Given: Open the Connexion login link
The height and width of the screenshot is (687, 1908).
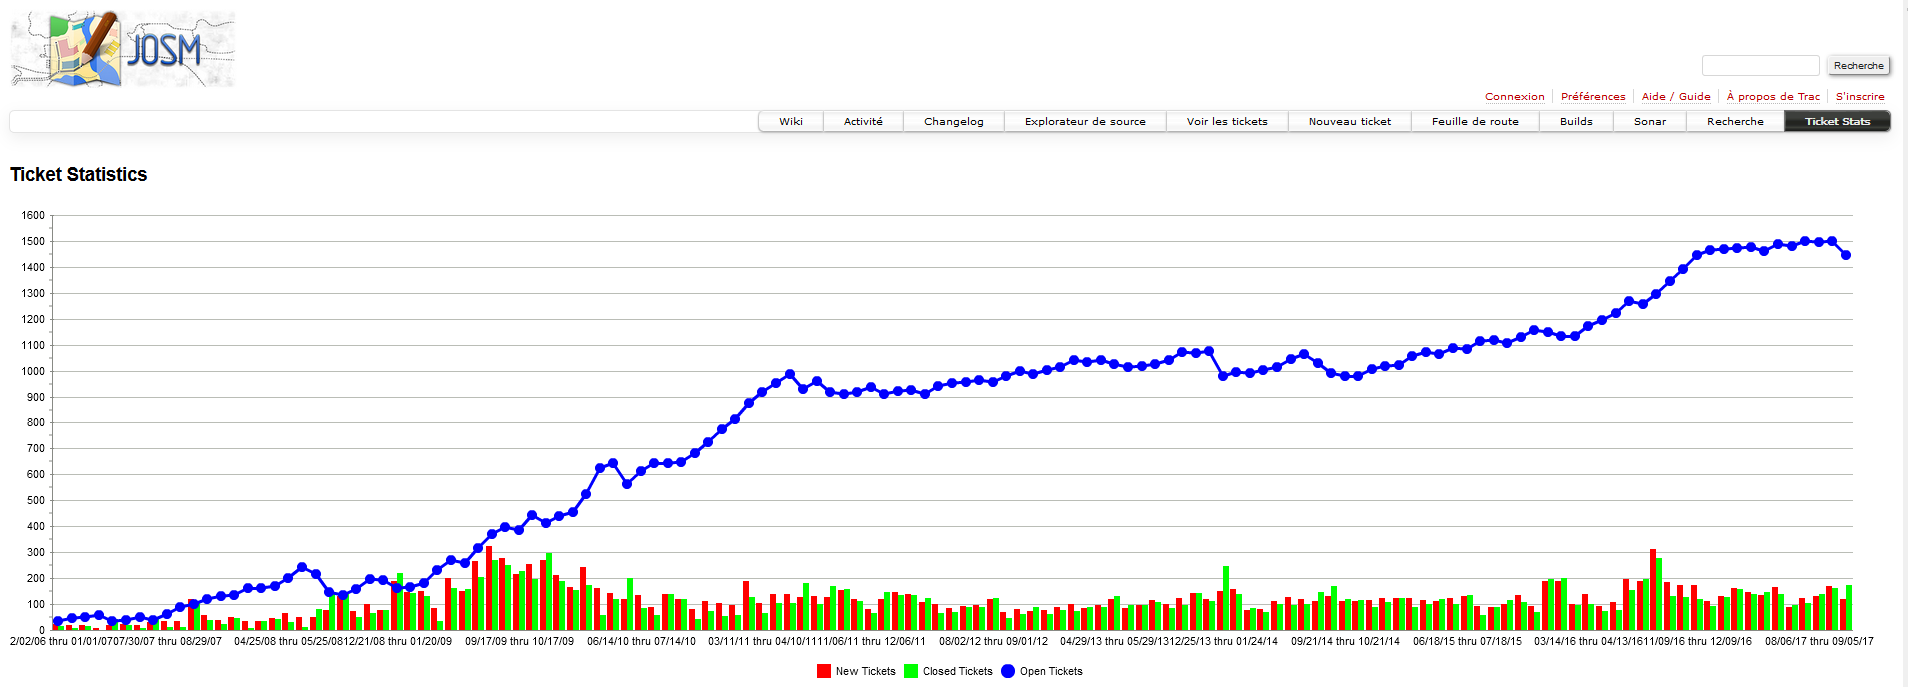Looking at the screenshot, I should (1514, 97).
